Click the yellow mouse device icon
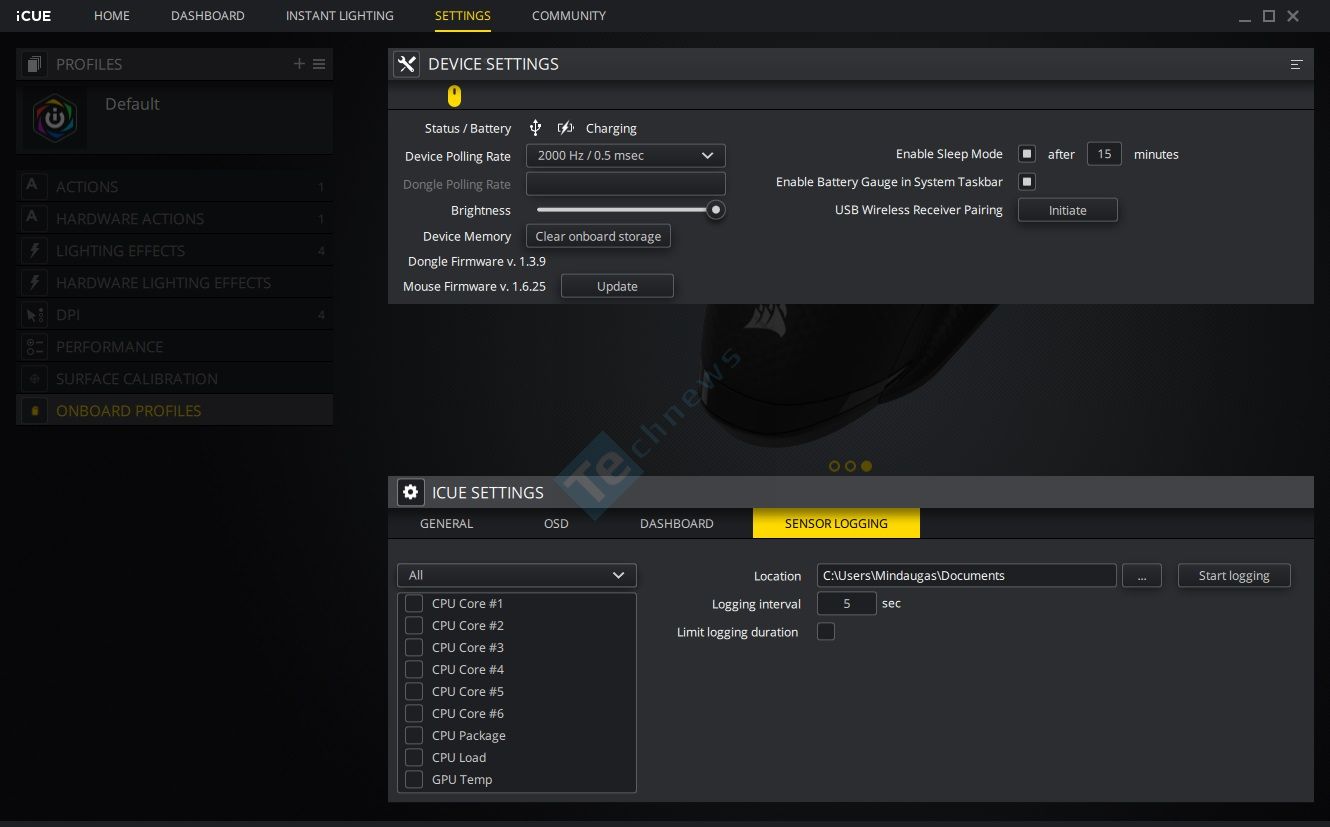 click(454, 96)
